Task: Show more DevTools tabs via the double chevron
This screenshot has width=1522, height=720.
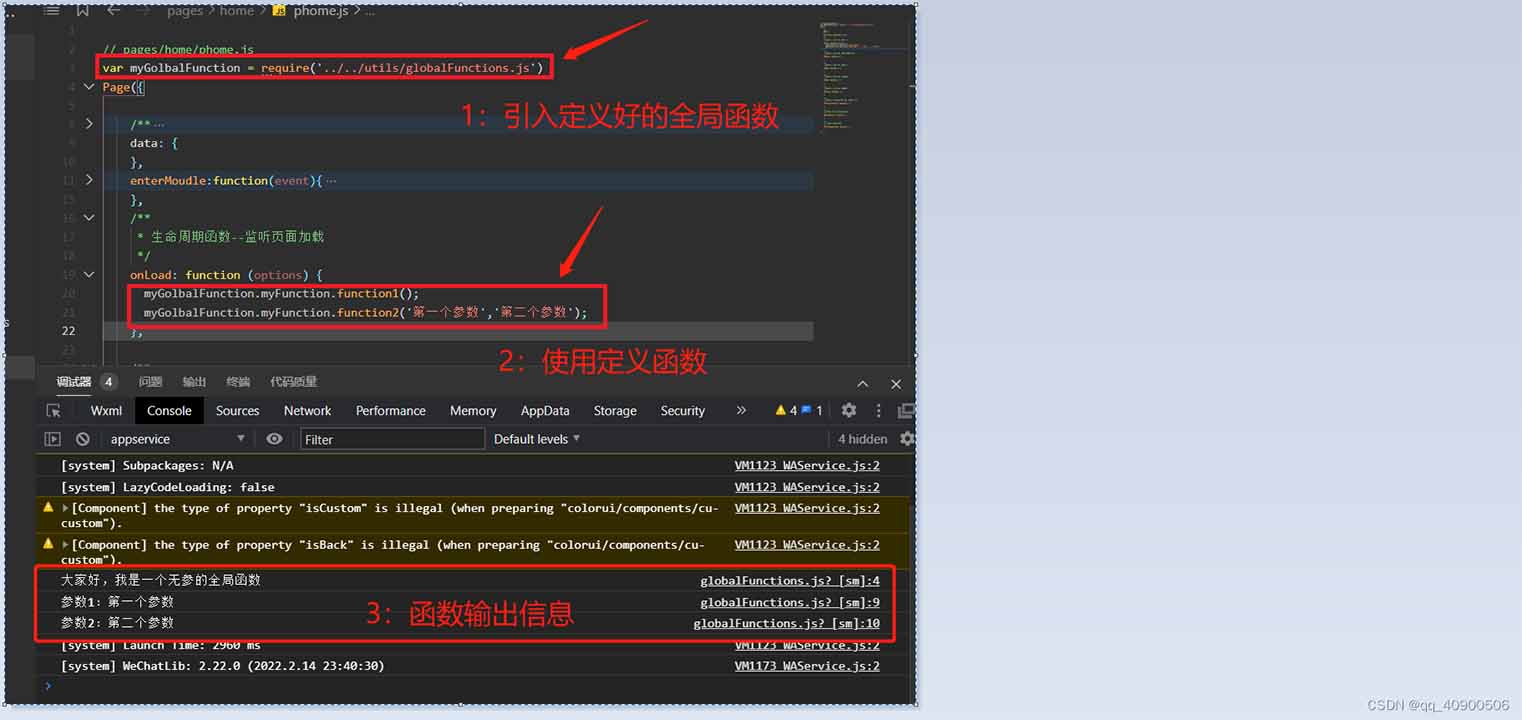Action: pyautogui.click(x=741, y=411)
